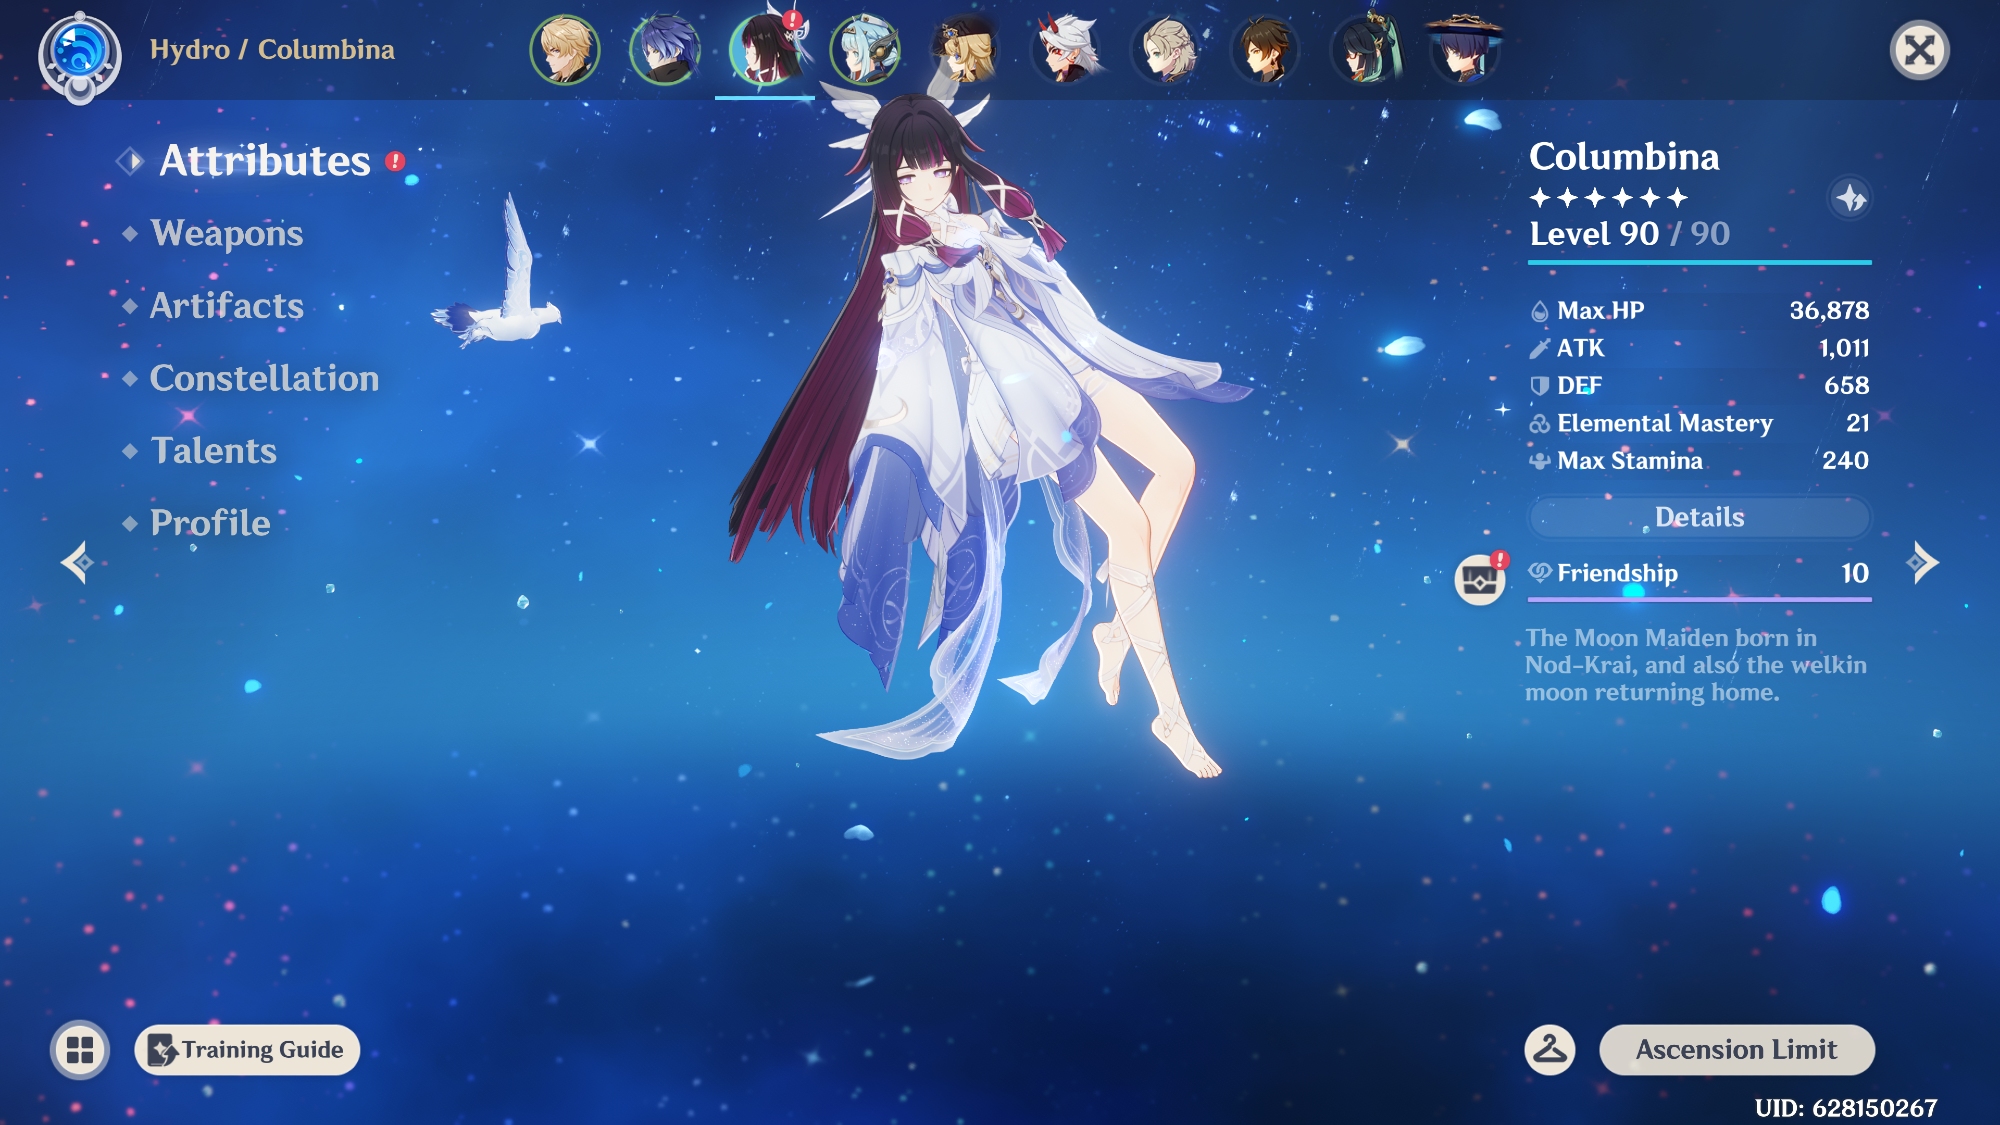Open the grid menu icon bottom-left
Viewport: 2000px width, 1125px height.
click(80, 1050)
